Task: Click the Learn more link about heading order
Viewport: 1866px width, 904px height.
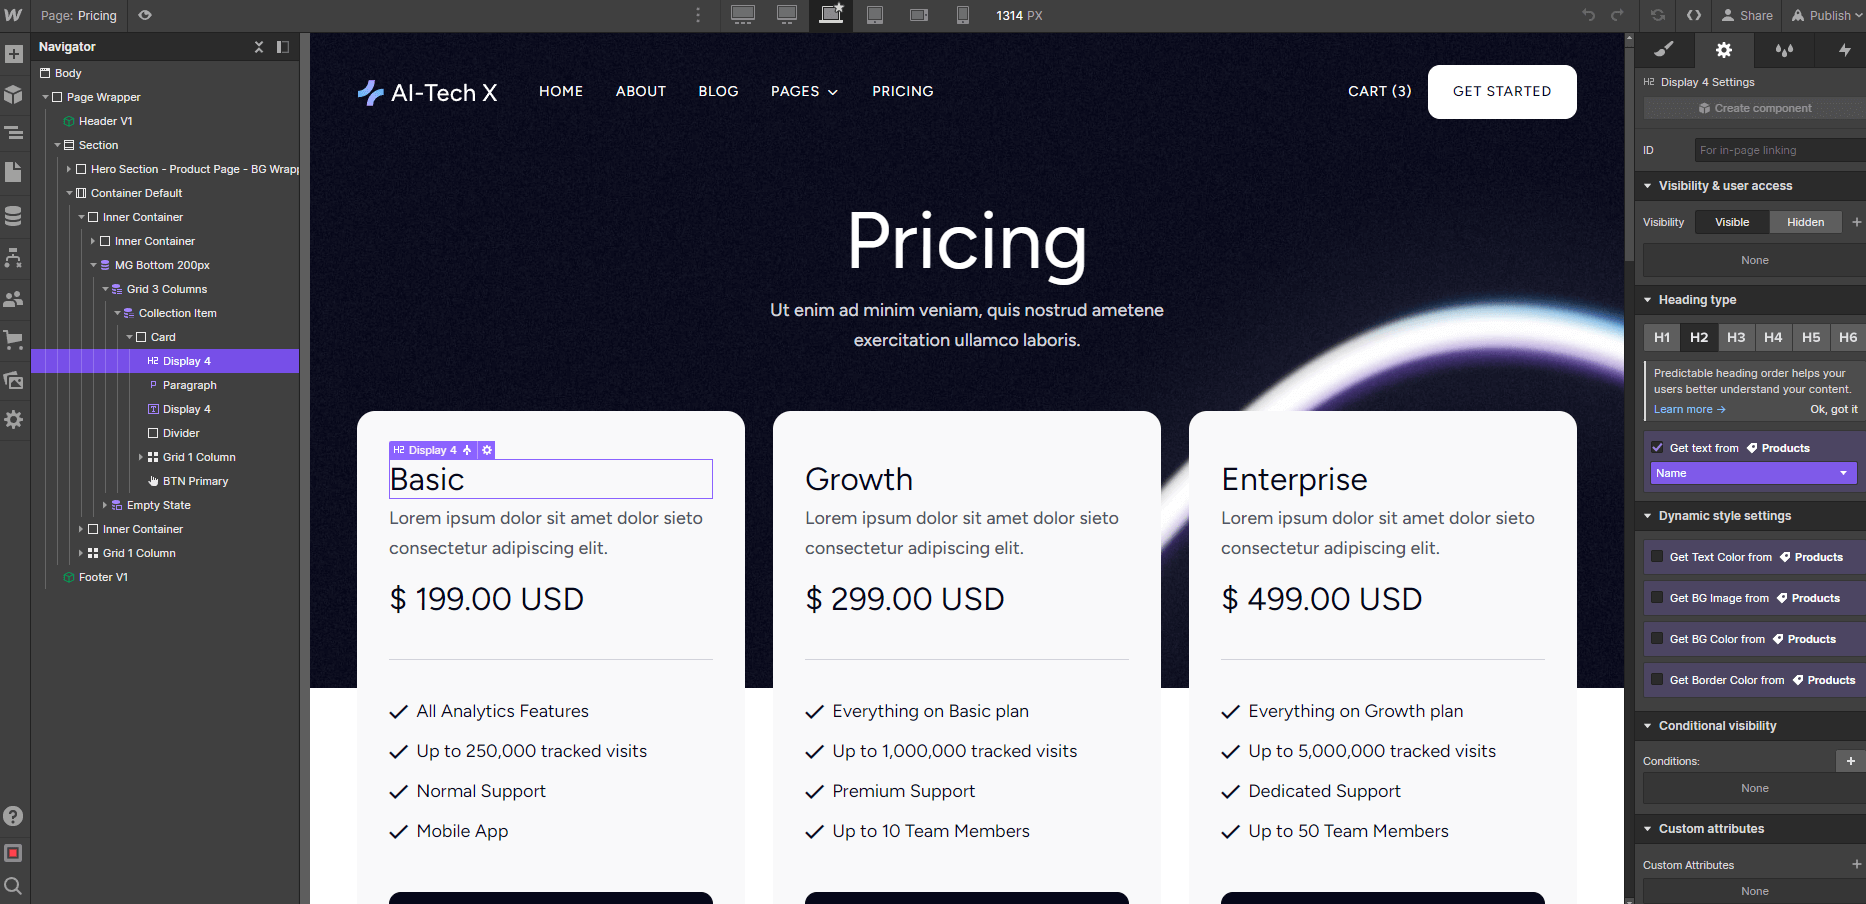Action: click(x=1685, y=409)
